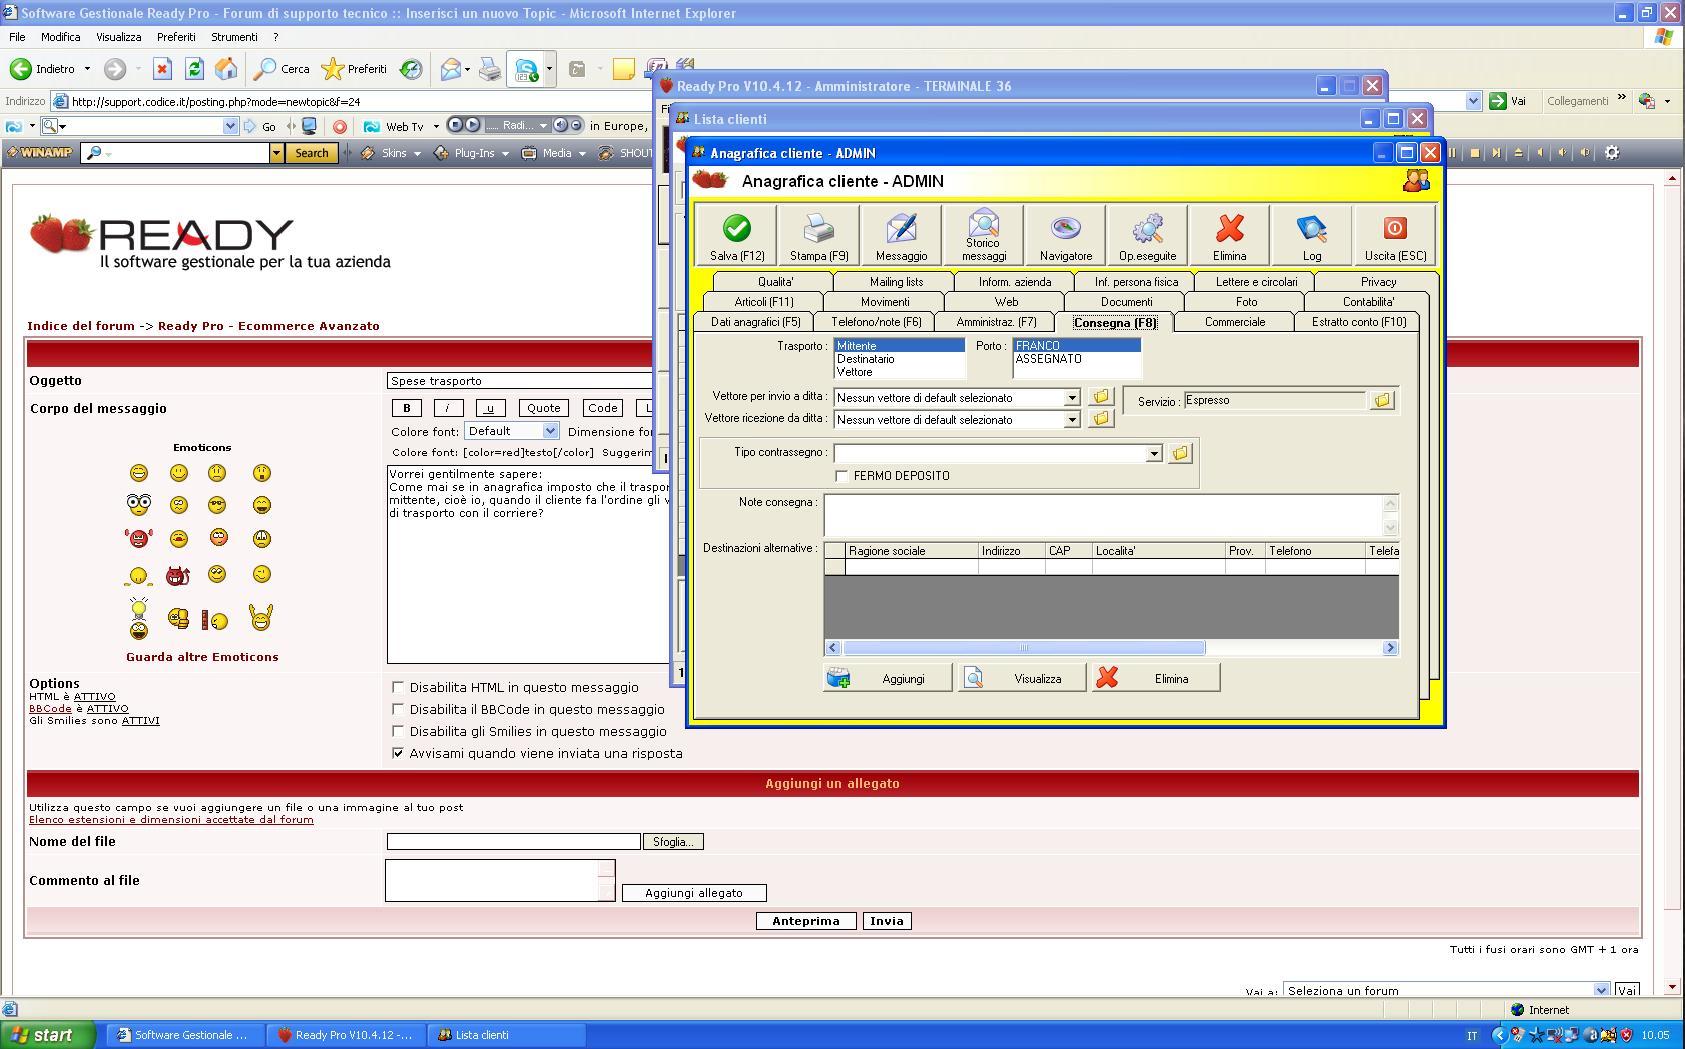Image resolution: width=1685 pixels, height=1049 pixels.
Task: Open the Articoli (F11) tab
Action: [x=763, y=302]
